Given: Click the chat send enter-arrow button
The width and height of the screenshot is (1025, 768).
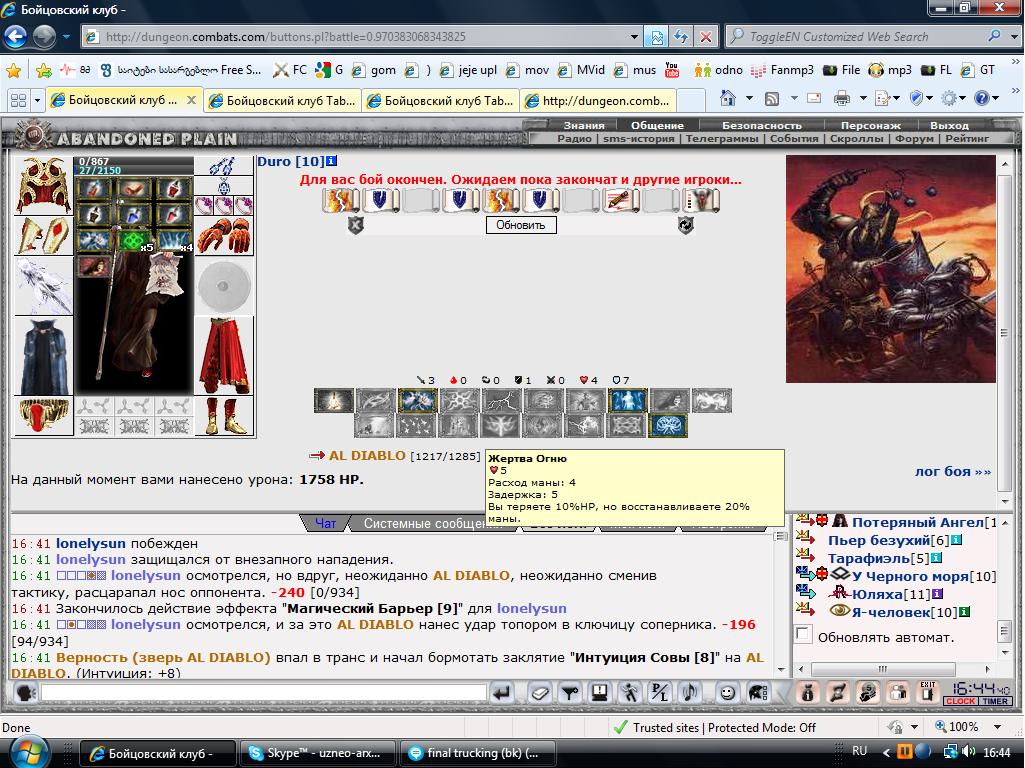Looking at the screenshot, I should 501,693.
